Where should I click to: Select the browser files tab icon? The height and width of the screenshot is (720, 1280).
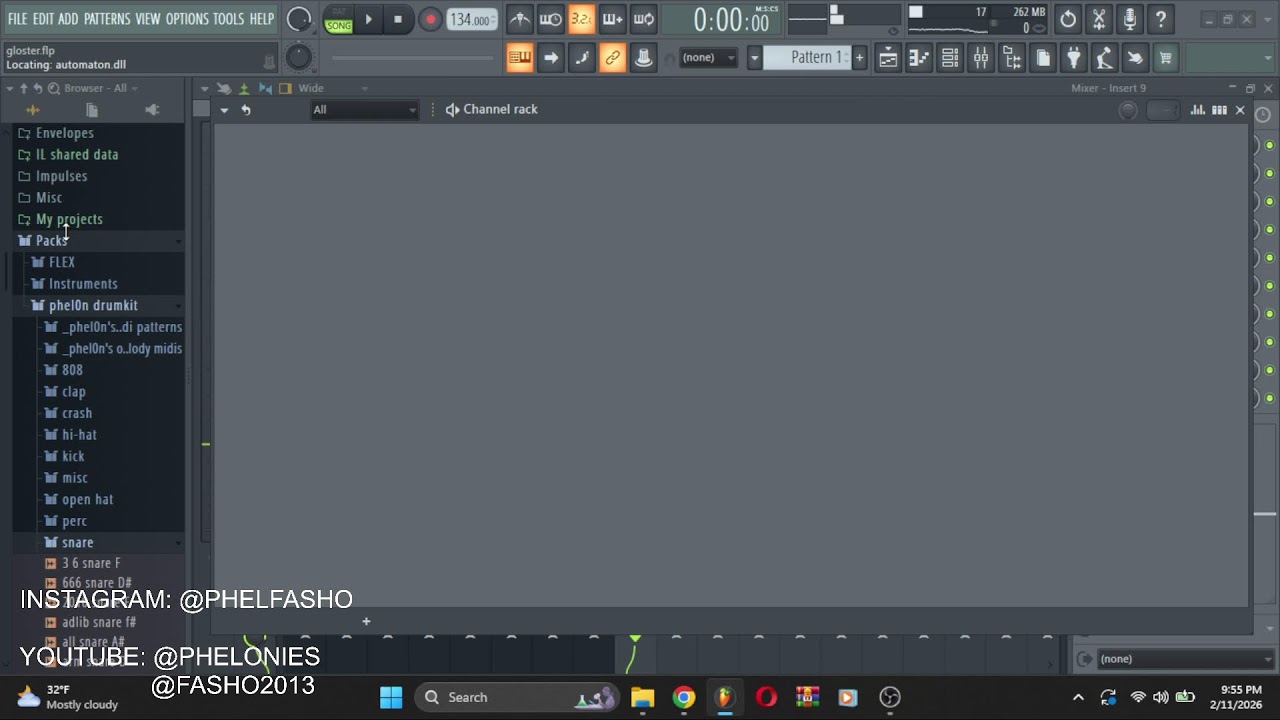[x=92, y=110]
